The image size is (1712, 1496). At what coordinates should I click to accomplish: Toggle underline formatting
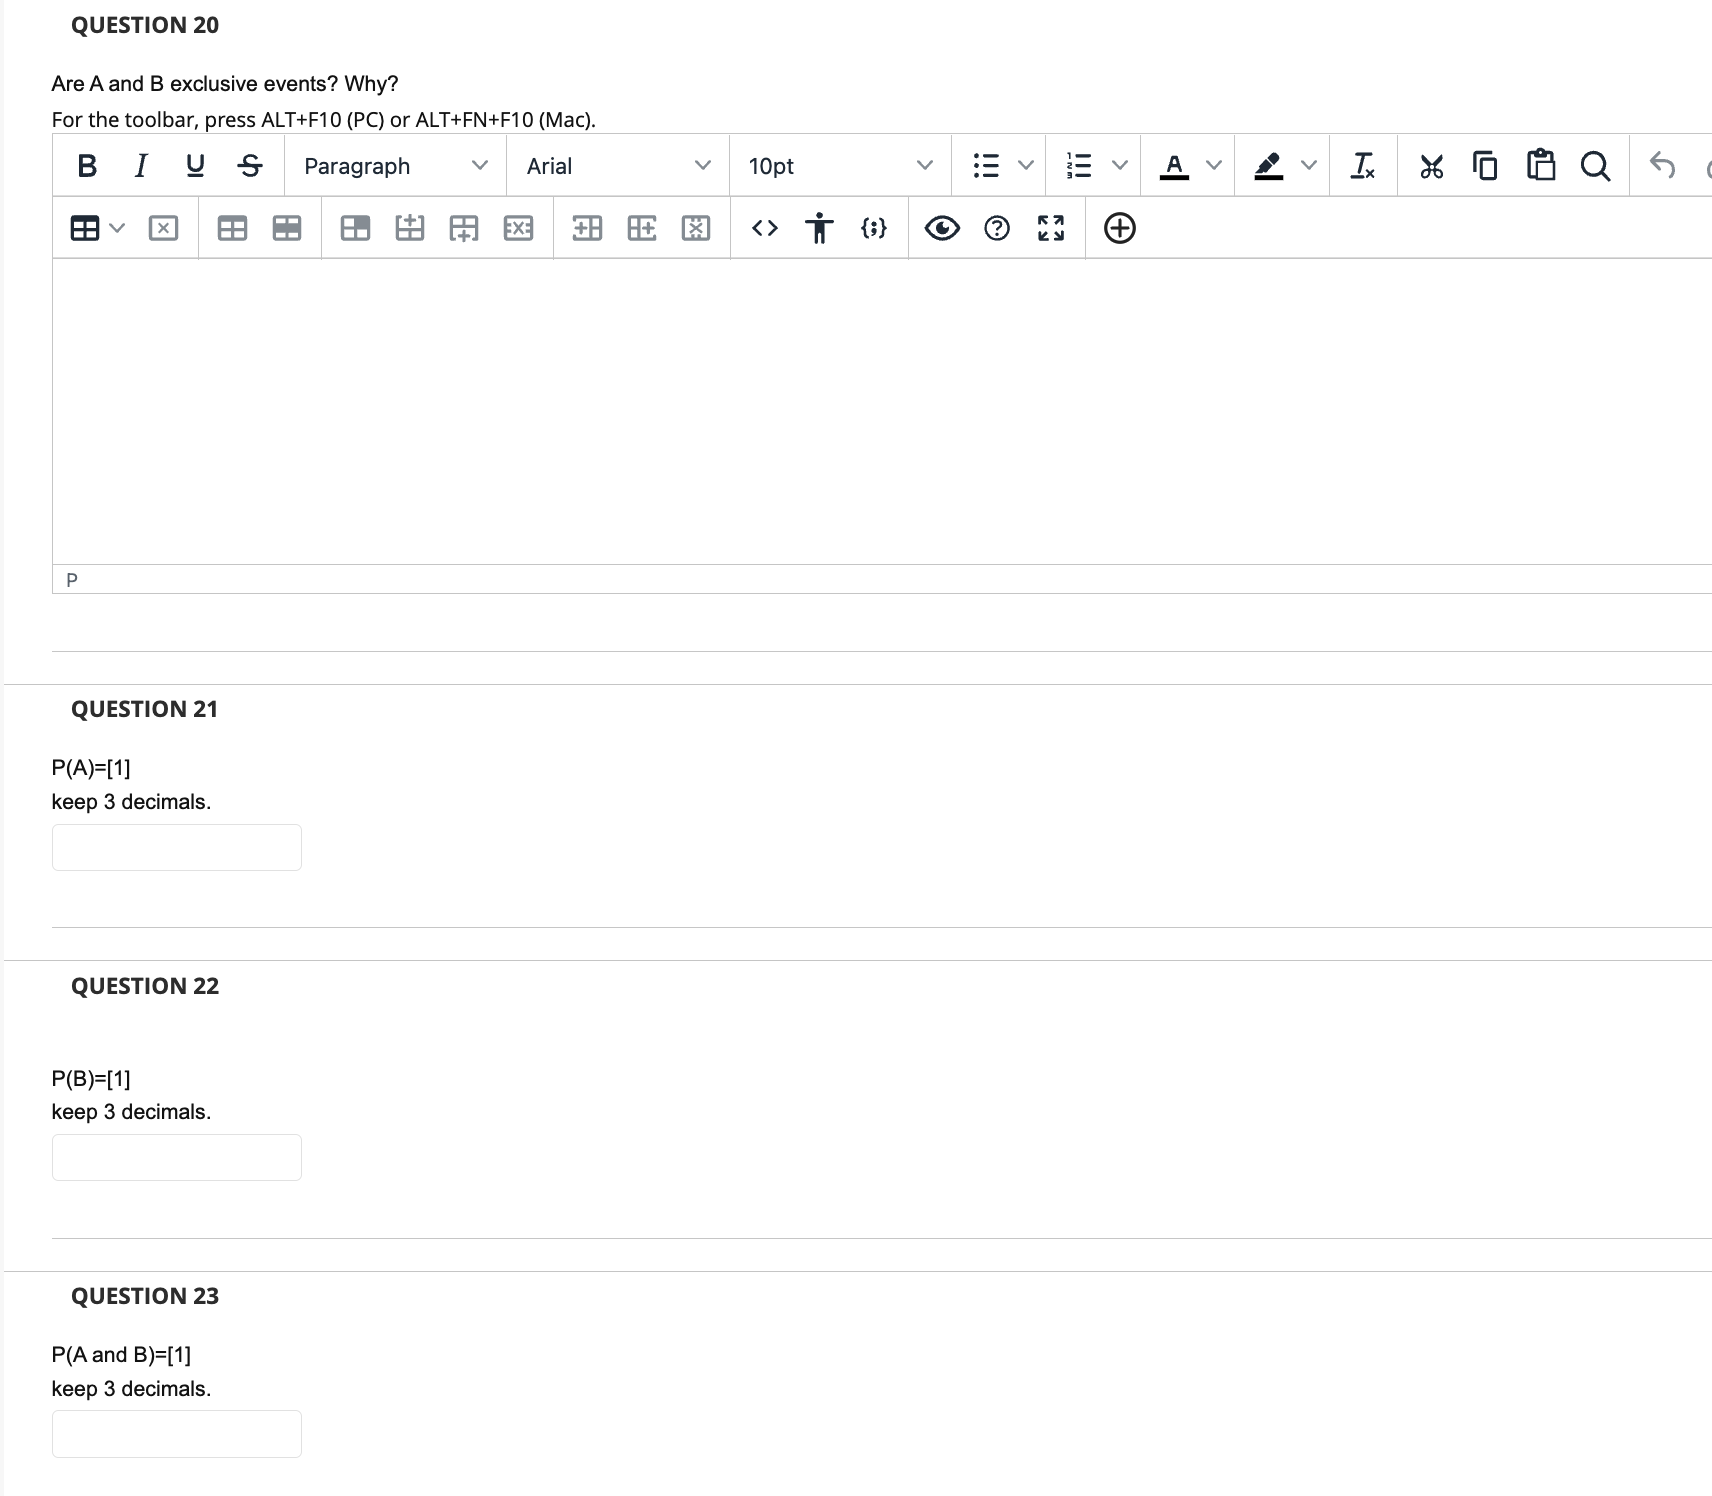tap(194, 166)
